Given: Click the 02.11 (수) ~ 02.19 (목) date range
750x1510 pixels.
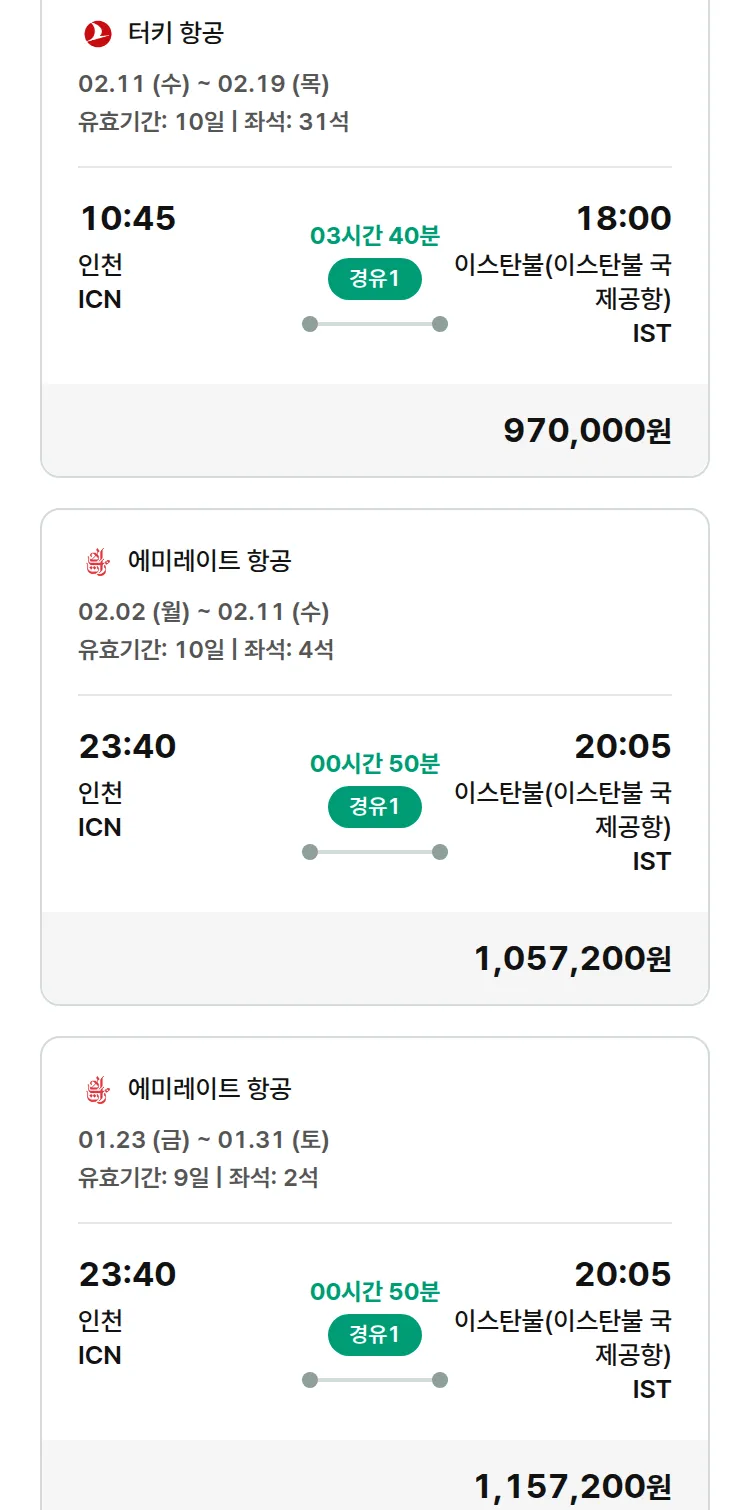Looking at the screenshot, I should point(204,84).
